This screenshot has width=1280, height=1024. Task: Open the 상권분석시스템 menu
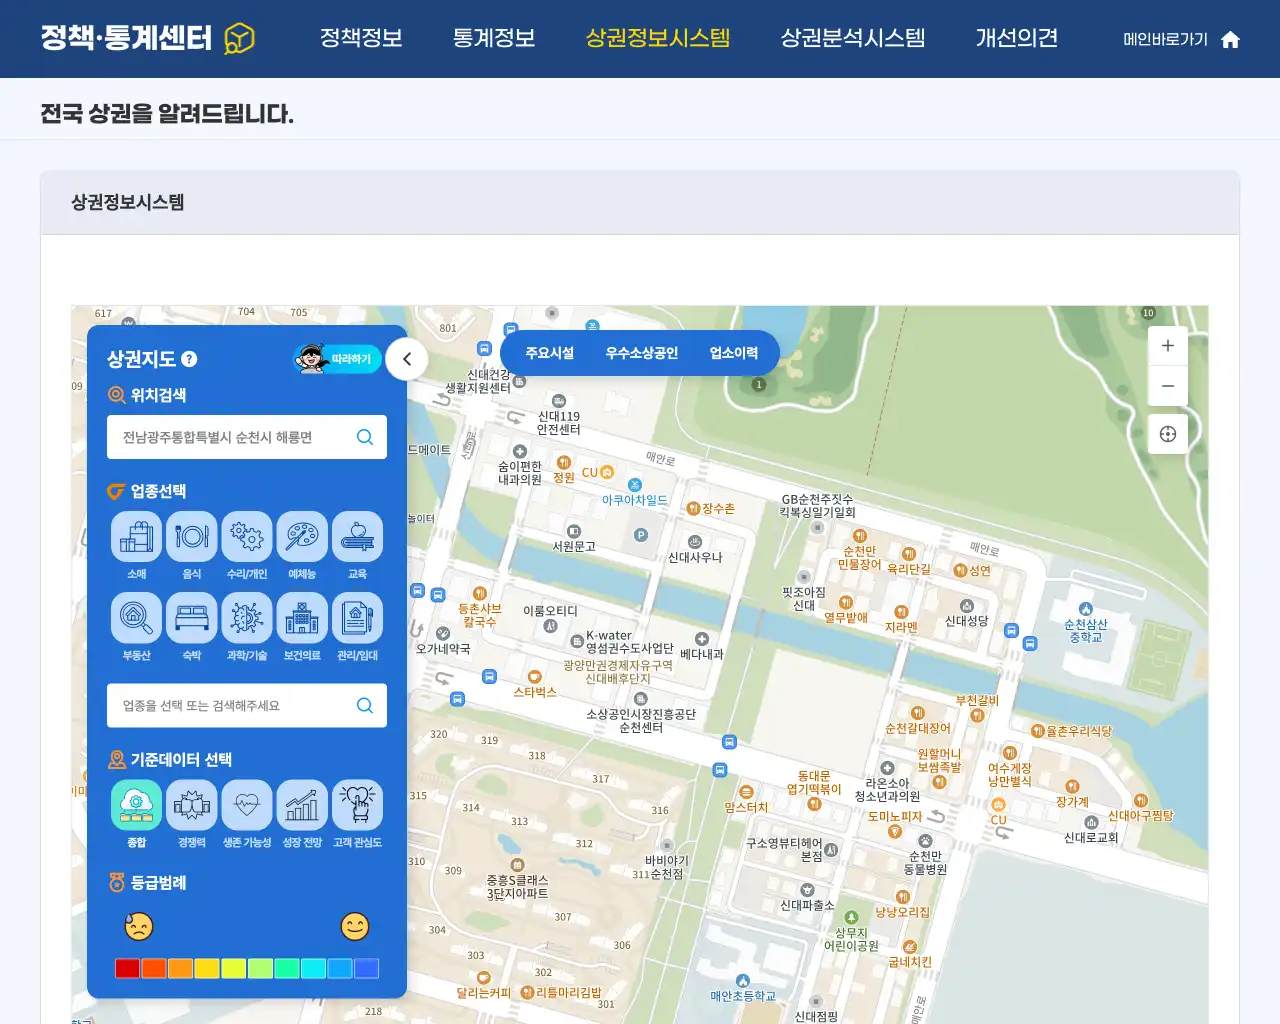pyautogui.click(x=853, y=38)
